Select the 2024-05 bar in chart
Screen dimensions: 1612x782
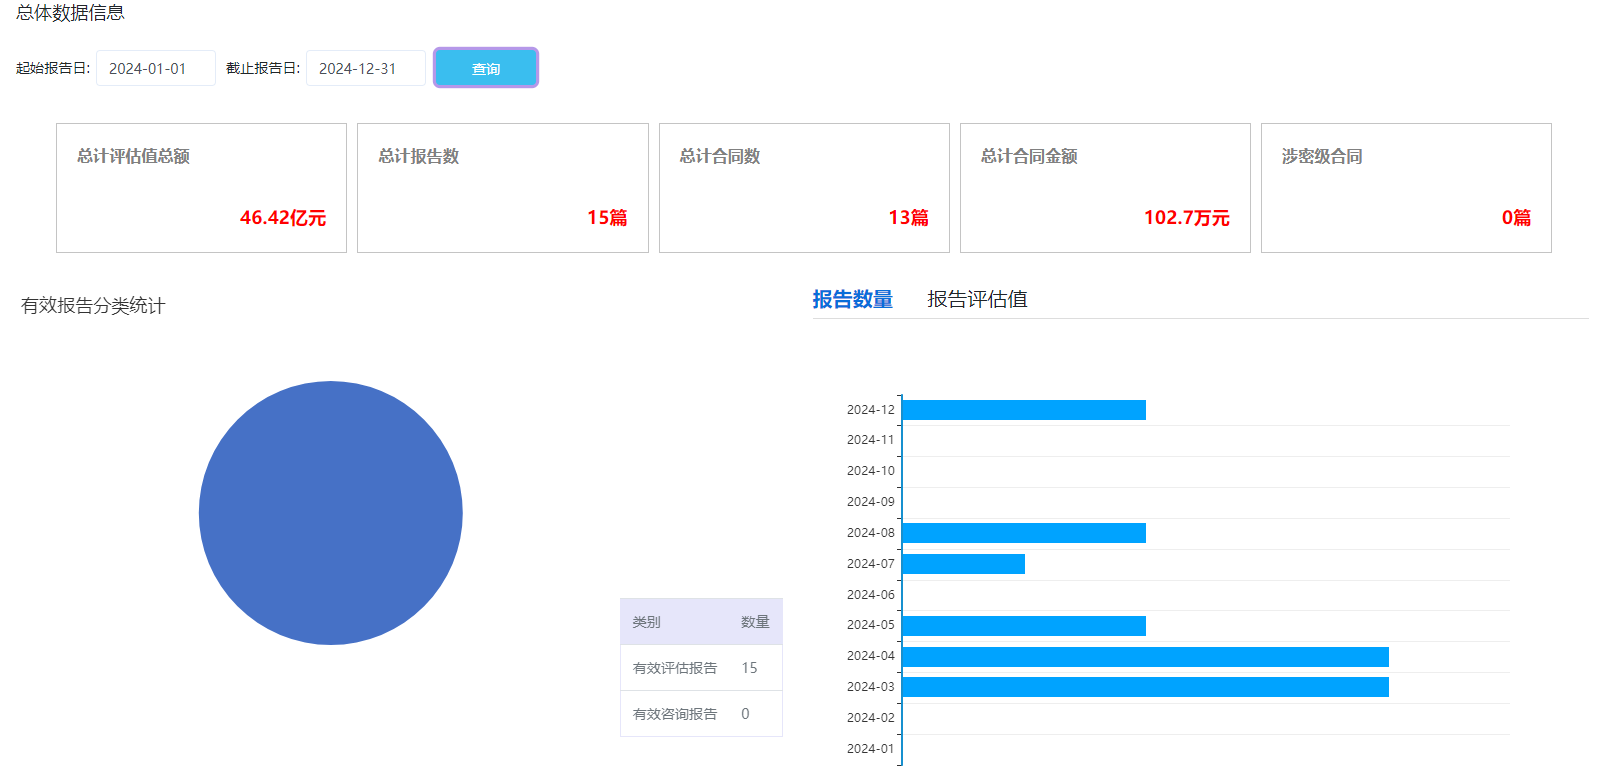tap(1023, 626)
